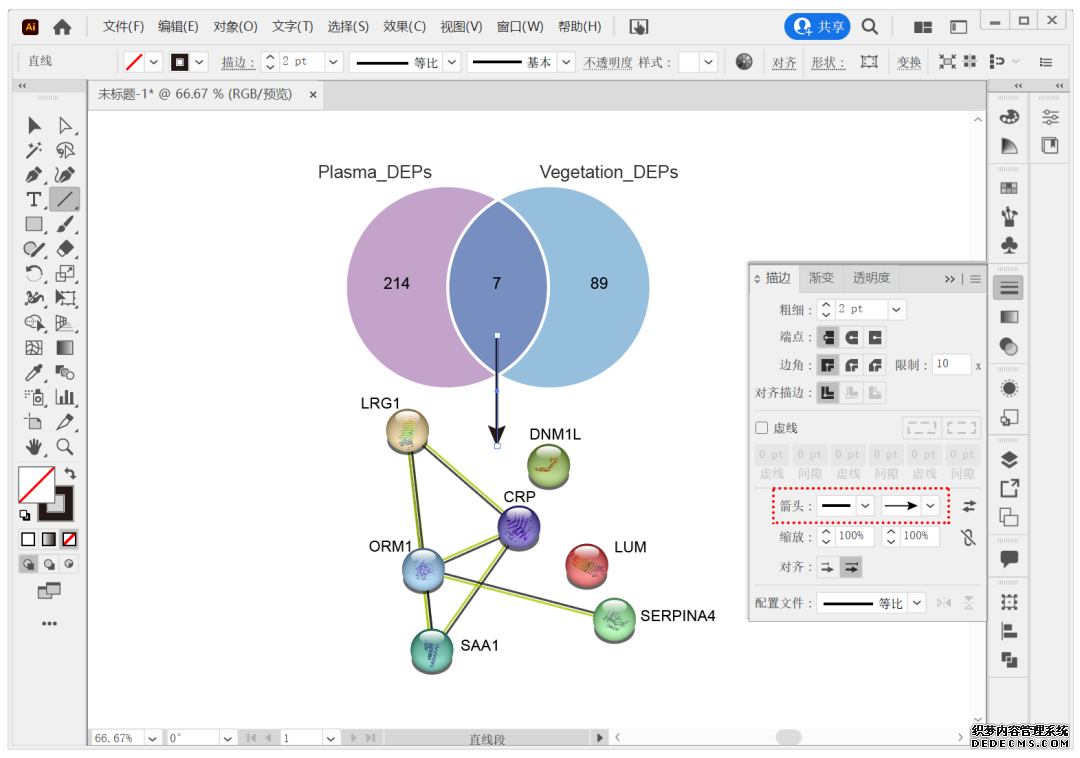
Task: Open the zoom level dropdown
Action: click(x=152, y=738)
